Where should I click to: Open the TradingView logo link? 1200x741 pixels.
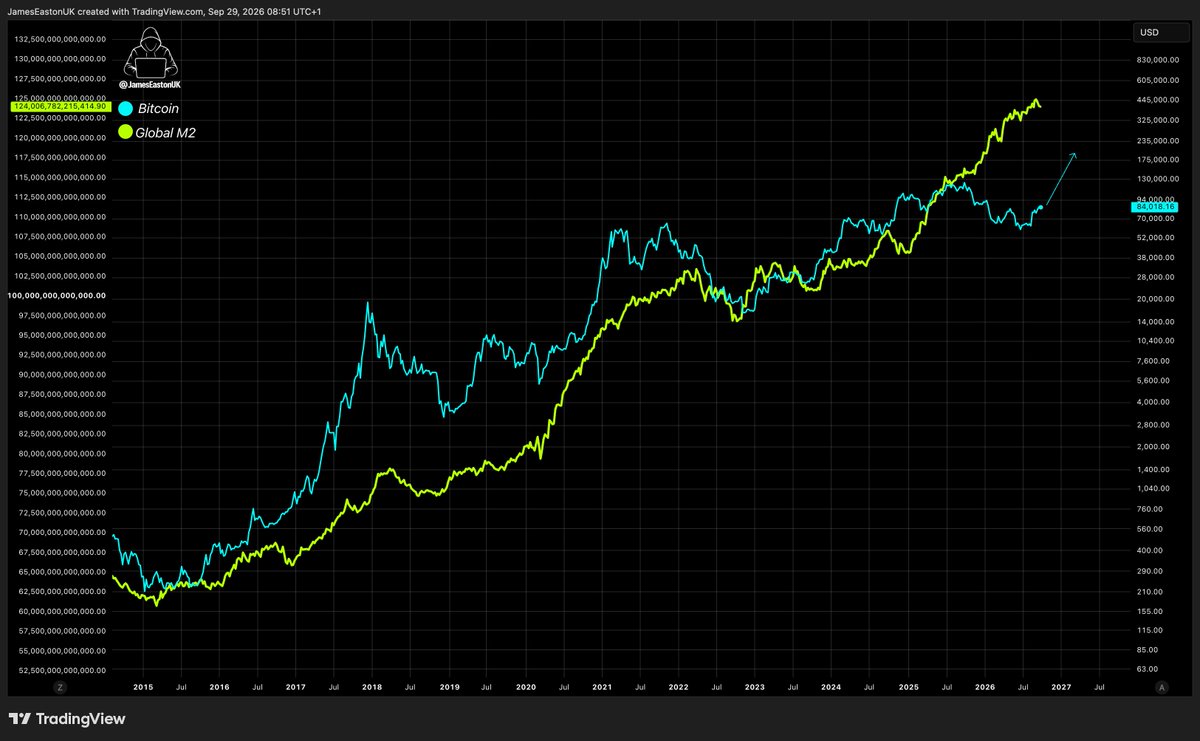67,718
